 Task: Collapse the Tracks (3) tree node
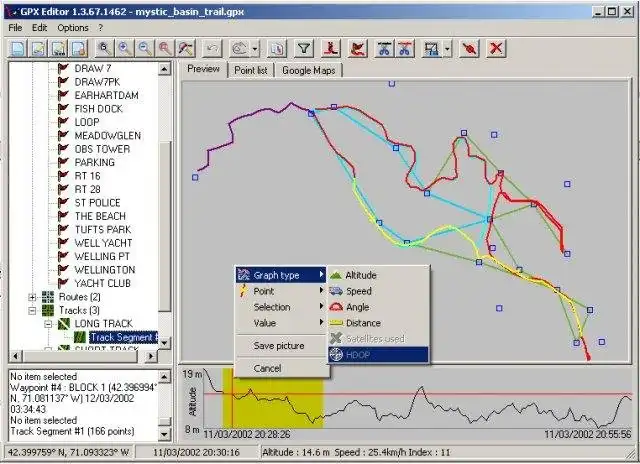(32, 311)
